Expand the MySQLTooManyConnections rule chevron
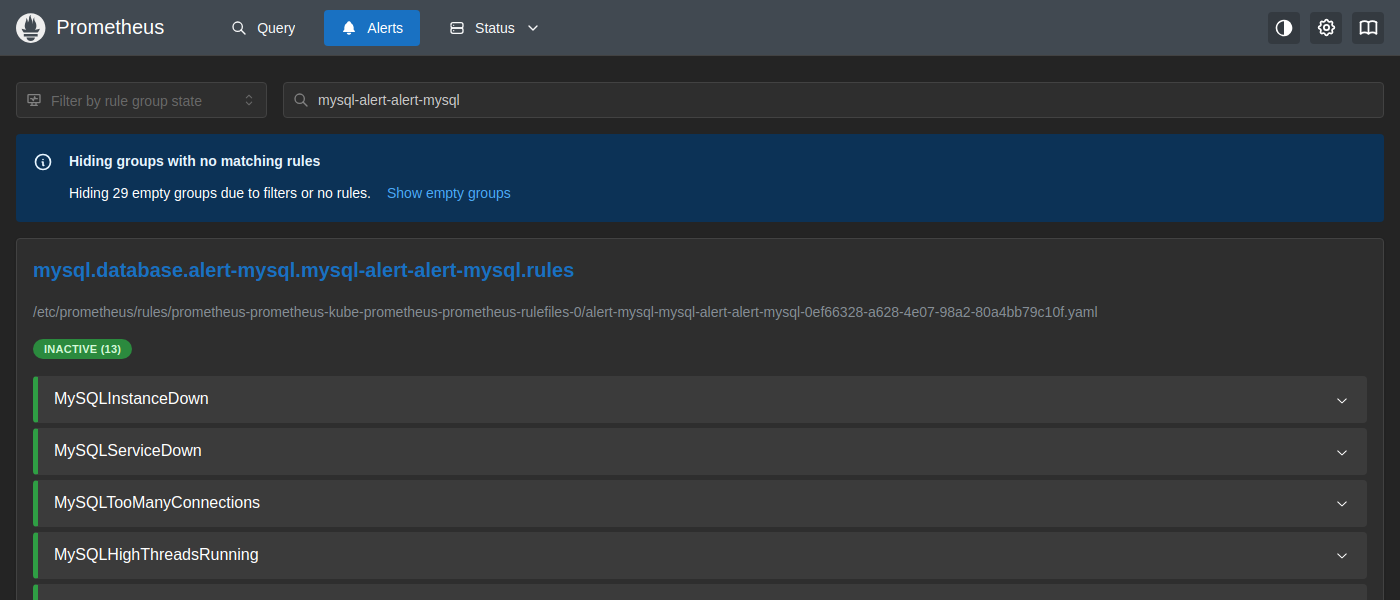Screen dimensions: 1400x600 coord(1342,504)
